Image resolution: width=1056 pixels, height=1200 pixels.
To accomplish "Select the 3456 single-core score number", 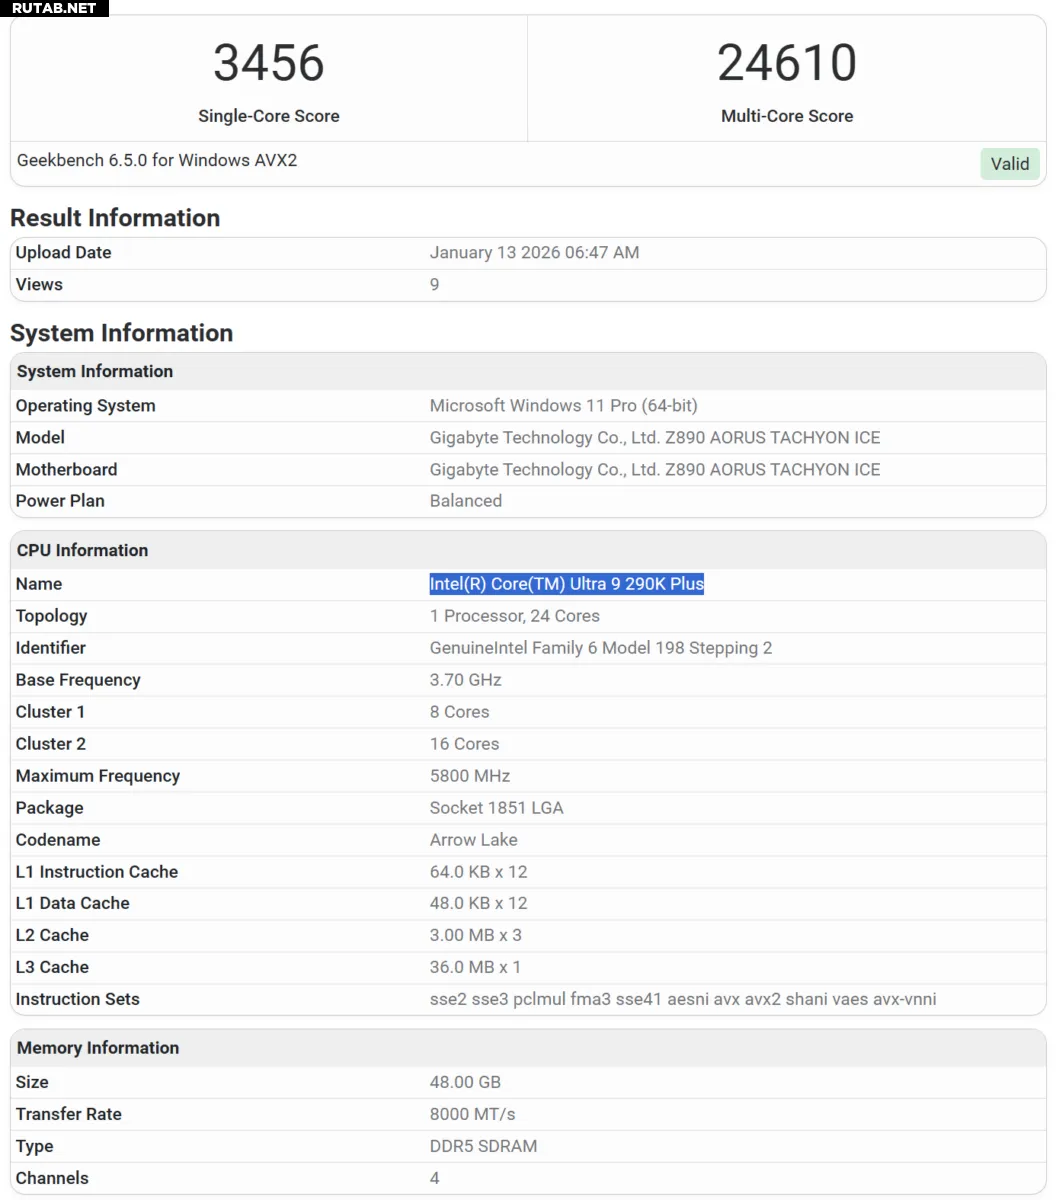I will tap(269, 63).
